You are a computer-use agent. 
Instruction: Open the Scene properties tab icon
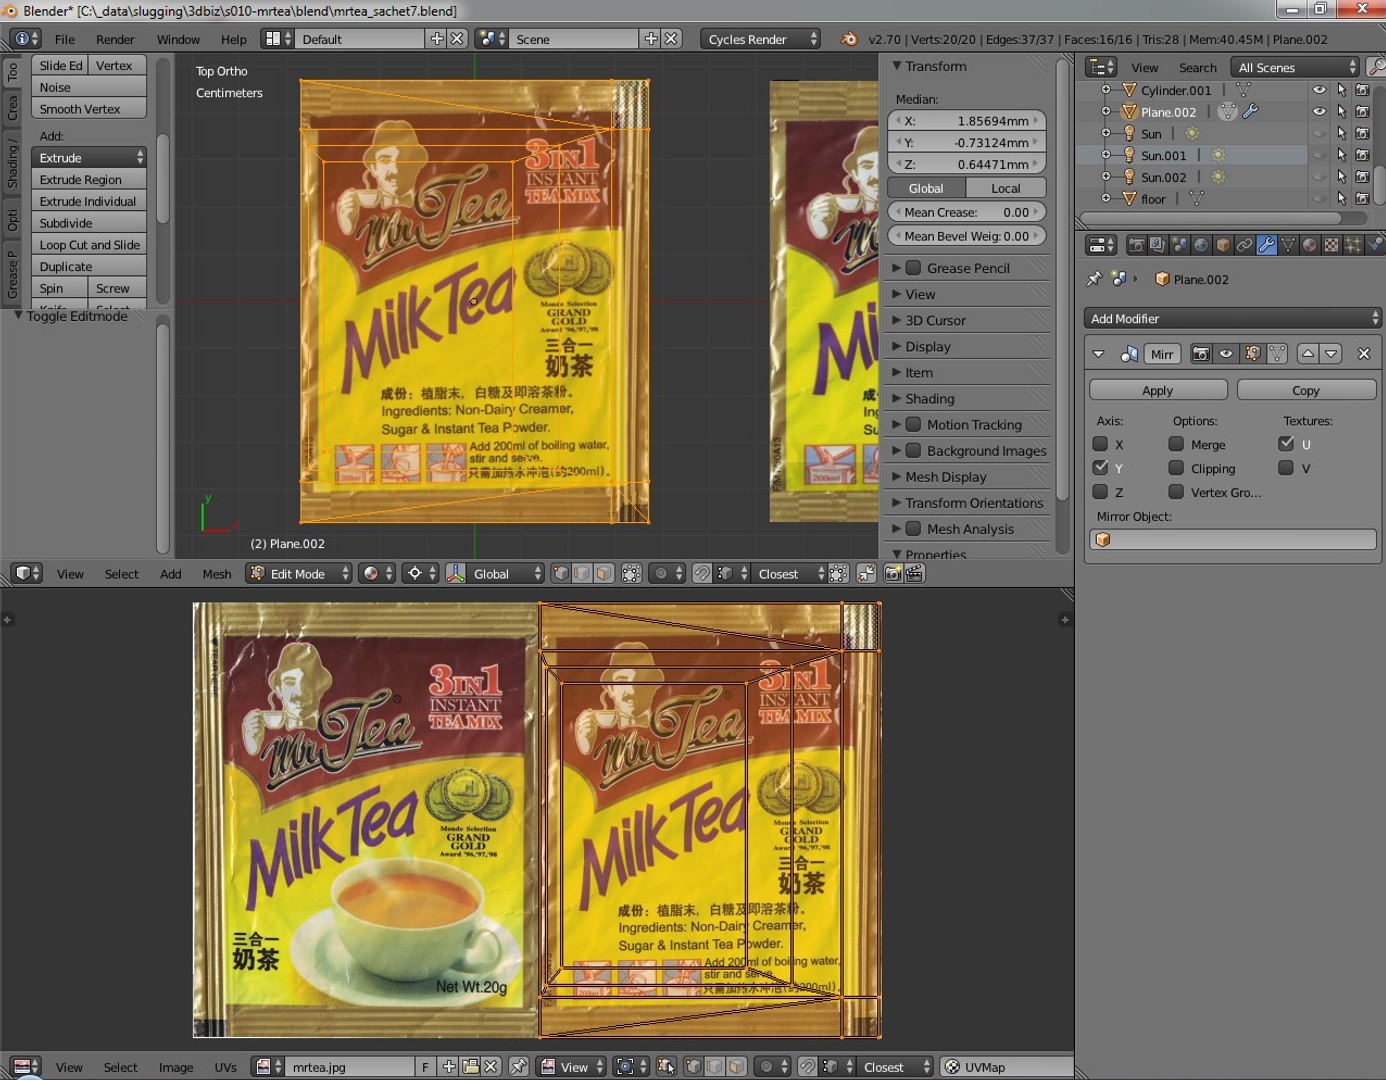[x=1179, y=245]
